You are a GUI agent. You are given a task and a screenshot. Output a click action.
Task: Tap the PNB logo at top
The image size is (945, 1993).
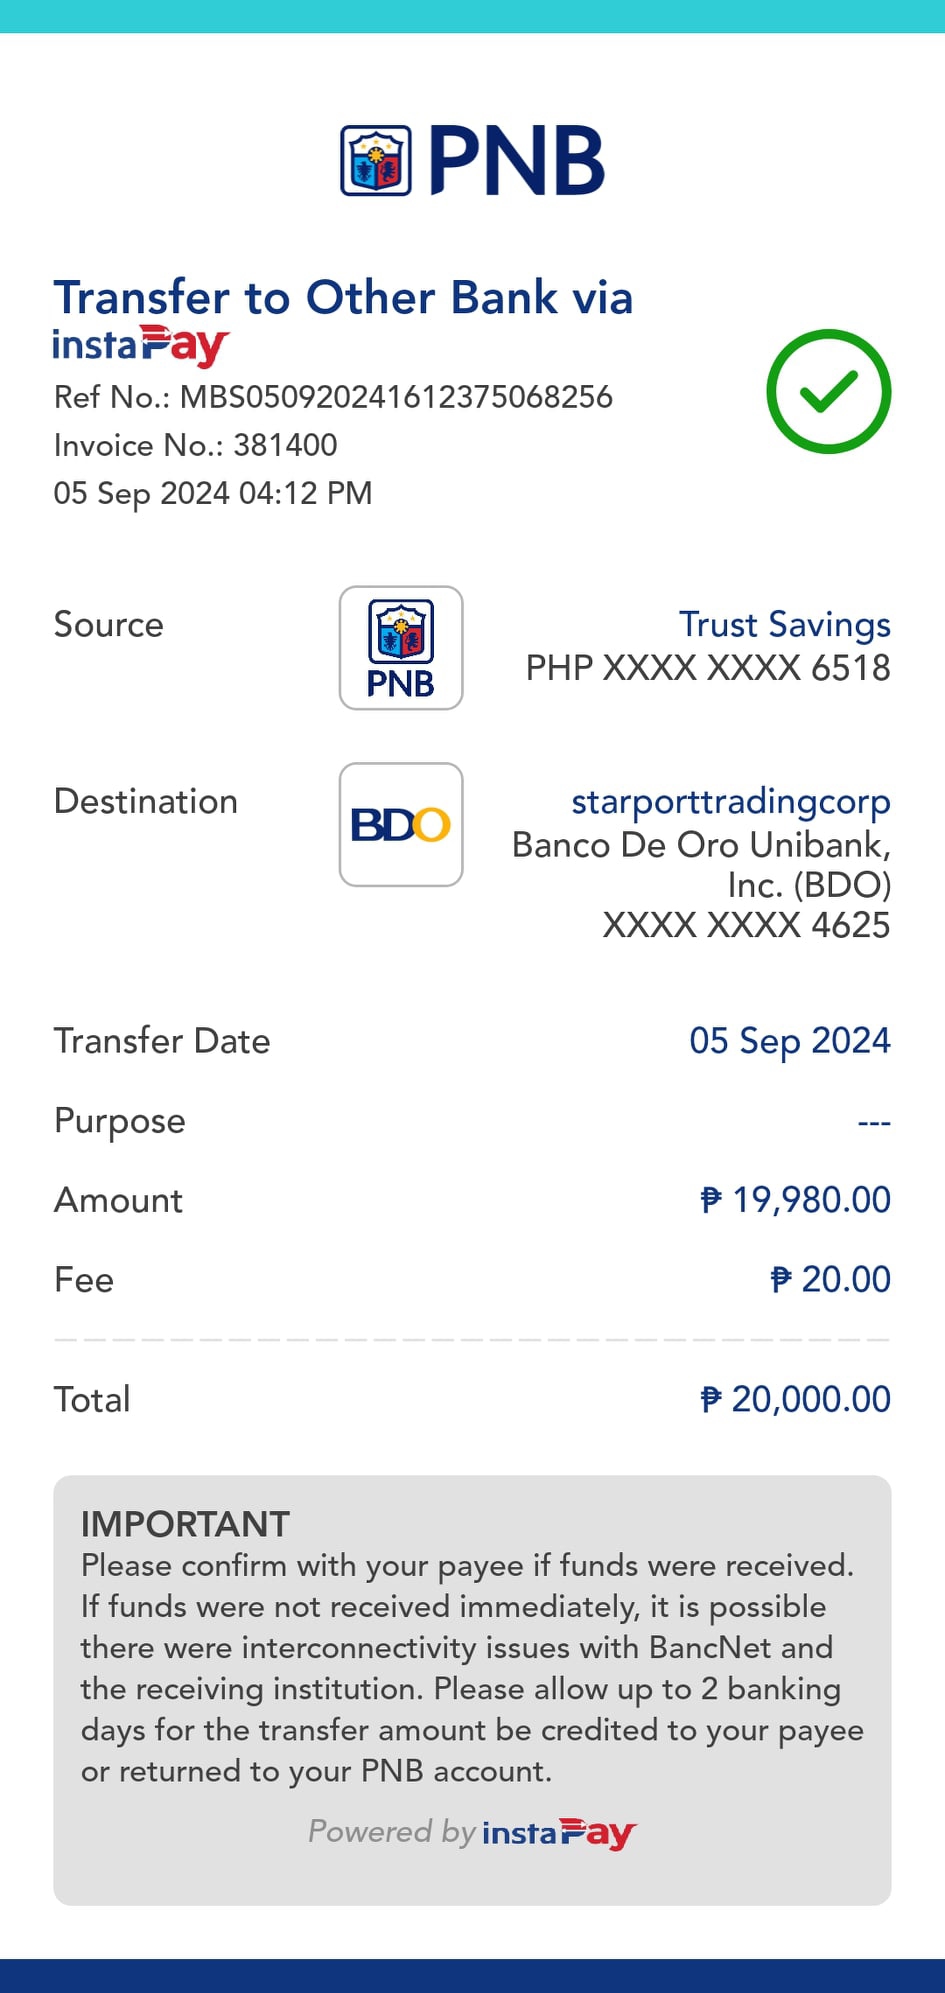tap(473, 160)
